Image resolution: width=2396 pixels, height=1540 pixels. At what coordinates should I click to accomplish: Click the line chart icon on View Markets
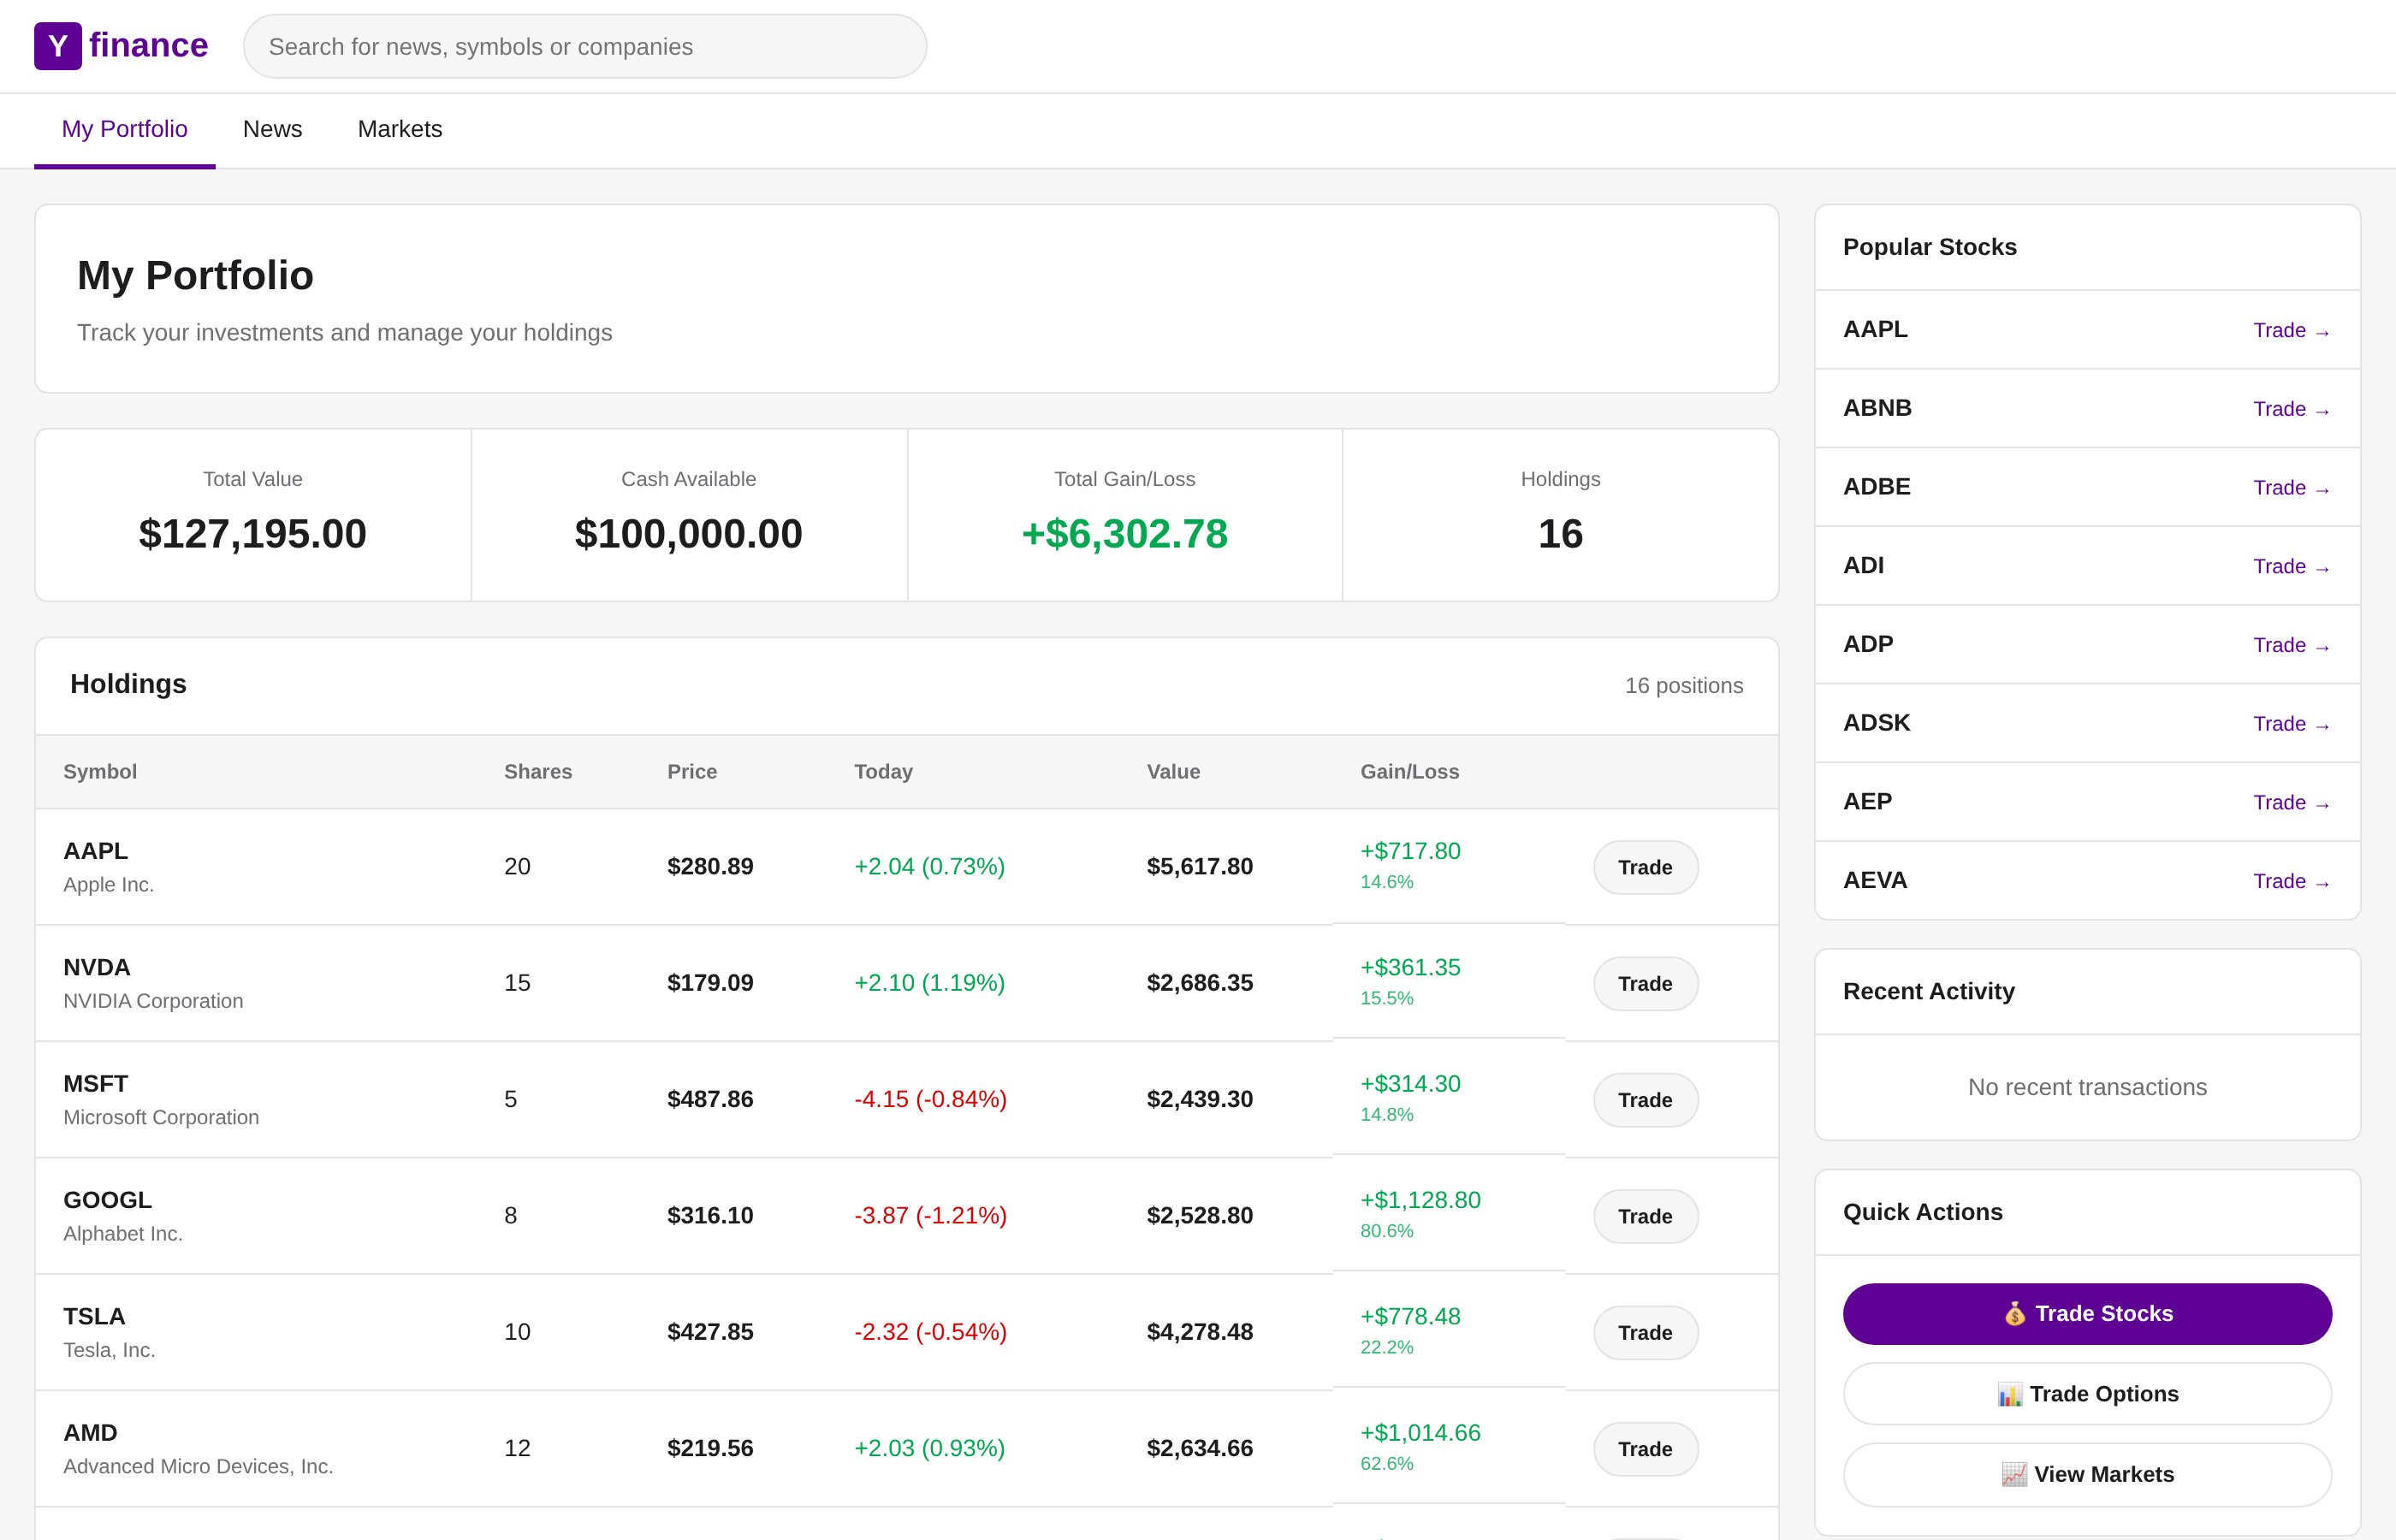click(x=2014, y=1474)
